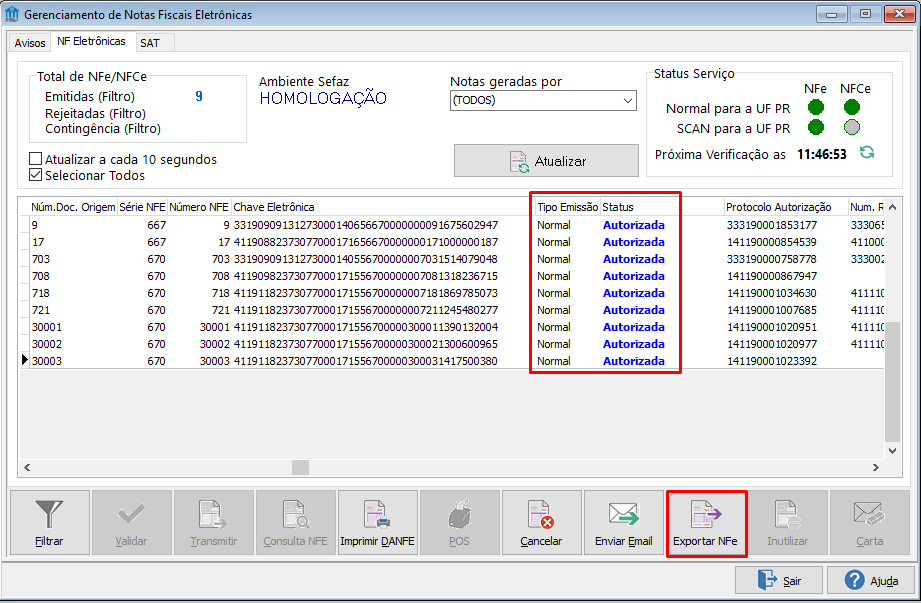921x603 pixels.
Task: Click horizontal scrollbar left arrow
Action: tap(27, 467)
